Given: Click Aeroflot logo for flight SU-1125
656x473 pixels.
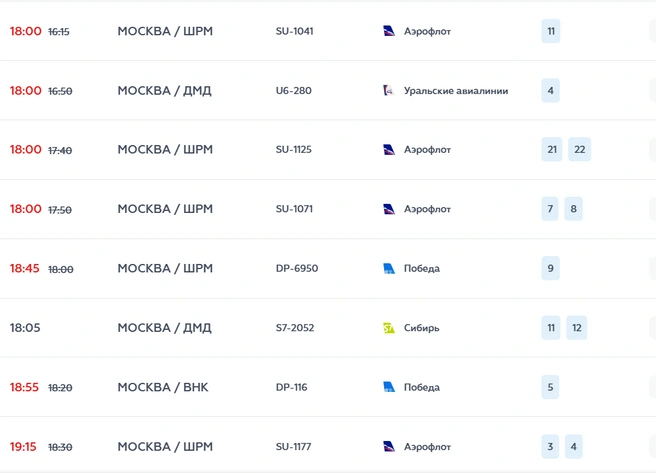Looking at the screenshot, I should [389, 149].
